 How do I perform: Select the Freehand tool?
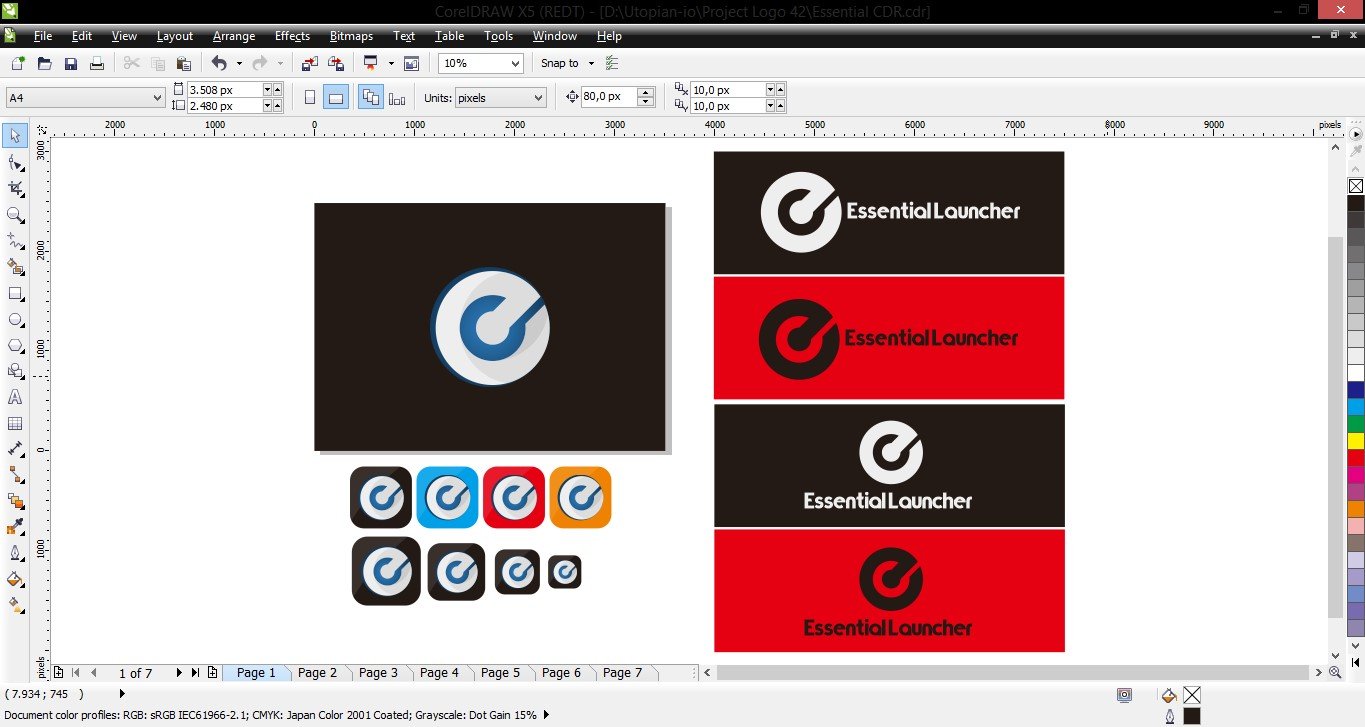coord(15,241)
